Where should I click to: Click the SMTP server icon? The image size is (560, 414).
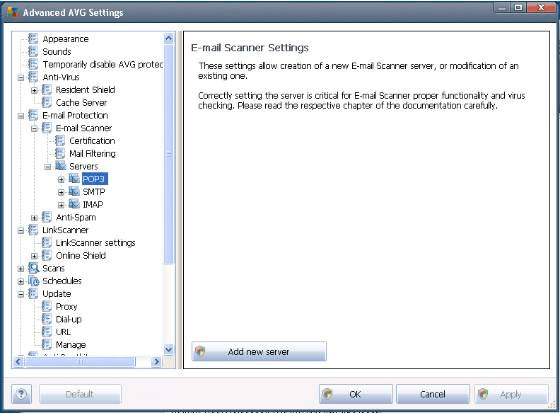click(74, 191)
